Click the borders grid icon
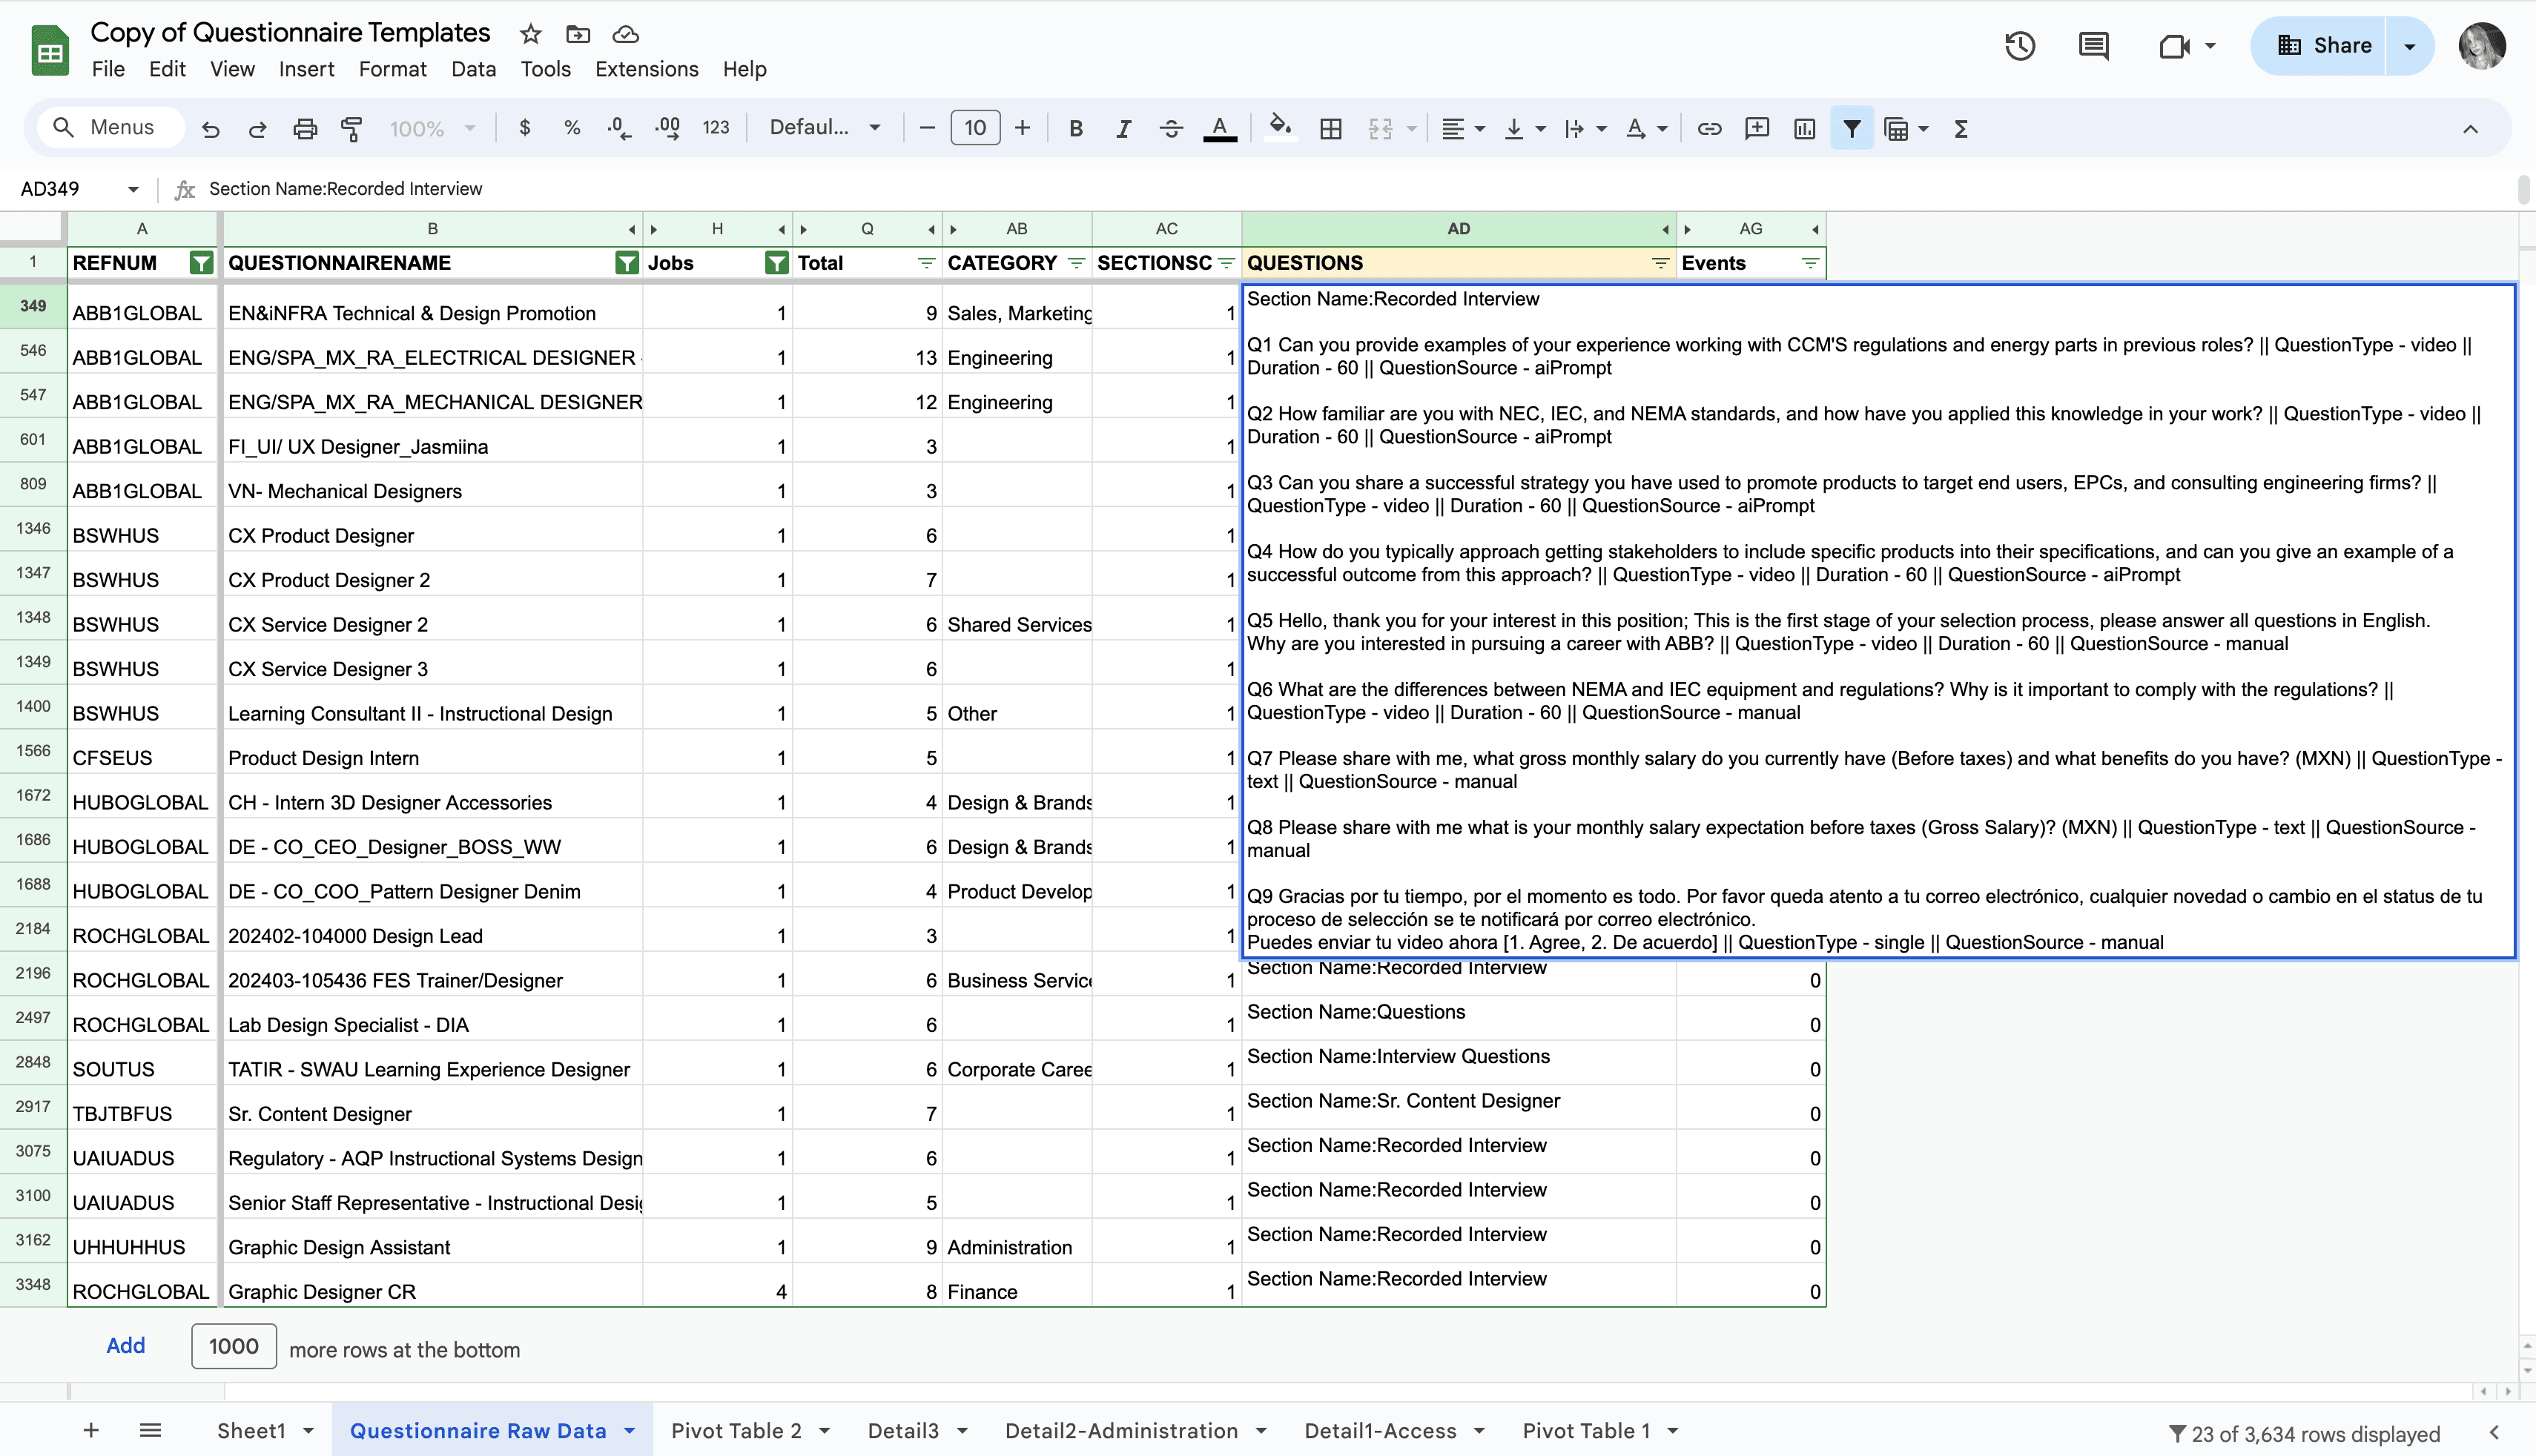Image resolution: width=2536 pixels, height=1456 pixels. click(x=1330, y=128)
